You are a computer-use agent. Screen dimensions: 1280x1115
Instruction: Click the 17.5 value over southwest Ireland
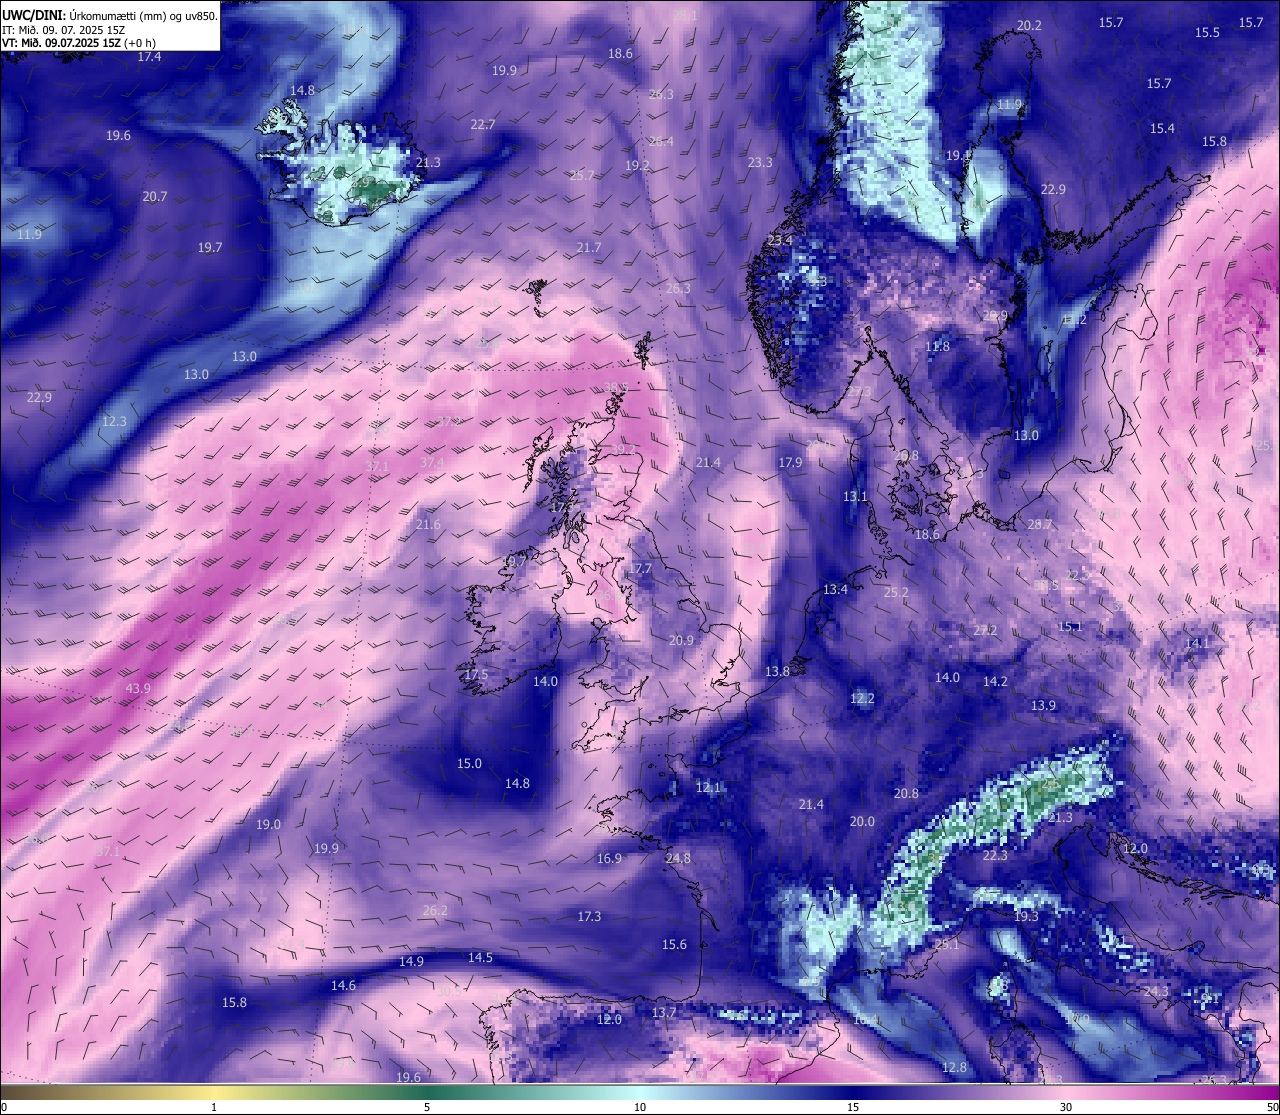476,675
